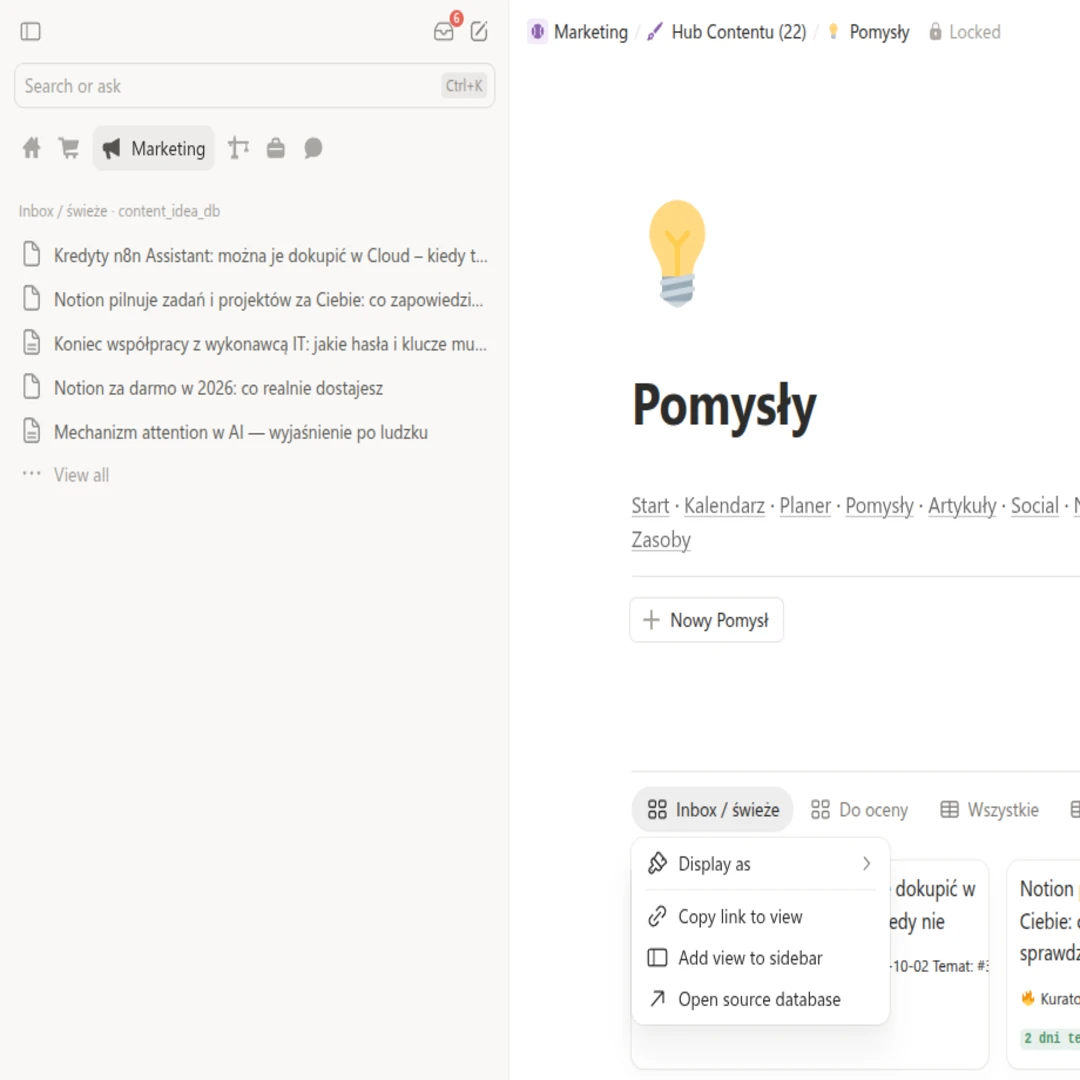Select the Marketing teamspace tab

click(154, 148)
